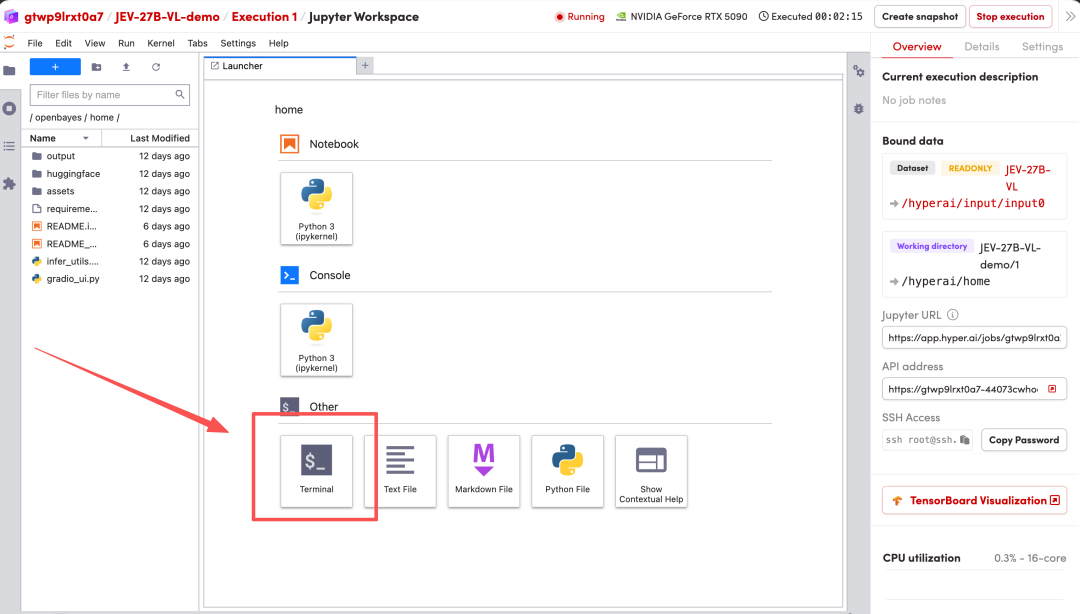Collapse right panel with double chevron
Screen dimensions: 1080x614
pyautogui.click(x=1070, y=17)
